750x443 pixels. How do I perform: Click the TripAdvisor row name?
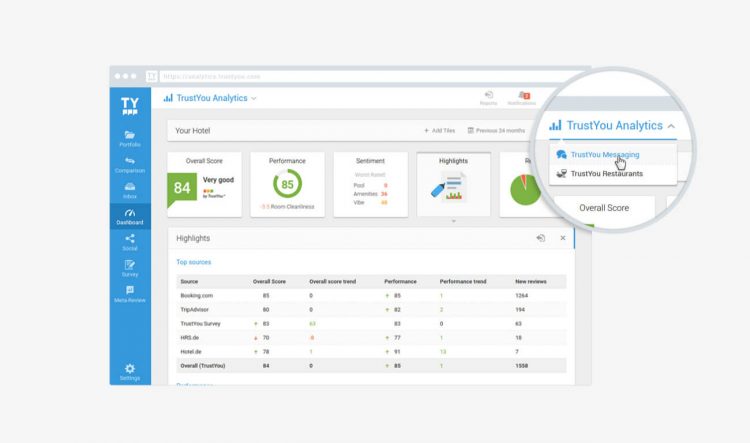coord(194,310)
